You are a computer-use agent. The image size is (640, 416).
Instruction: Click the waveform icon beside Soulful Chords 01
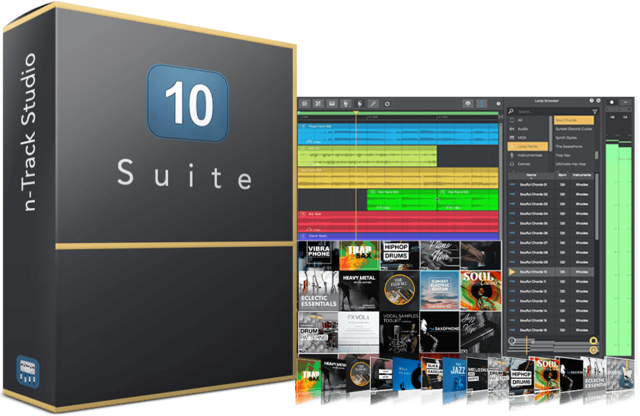(x=512, y=185)
